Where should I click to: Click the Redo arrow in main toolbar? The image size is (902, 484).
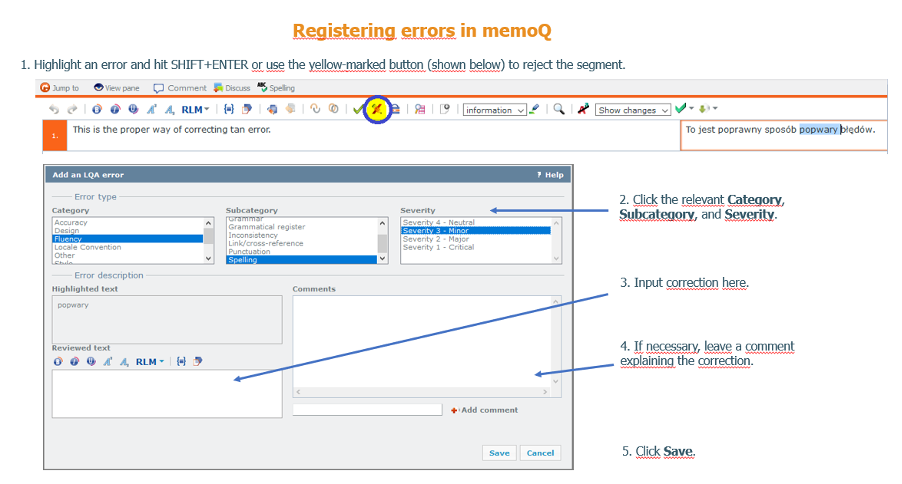tap(72, 109)
